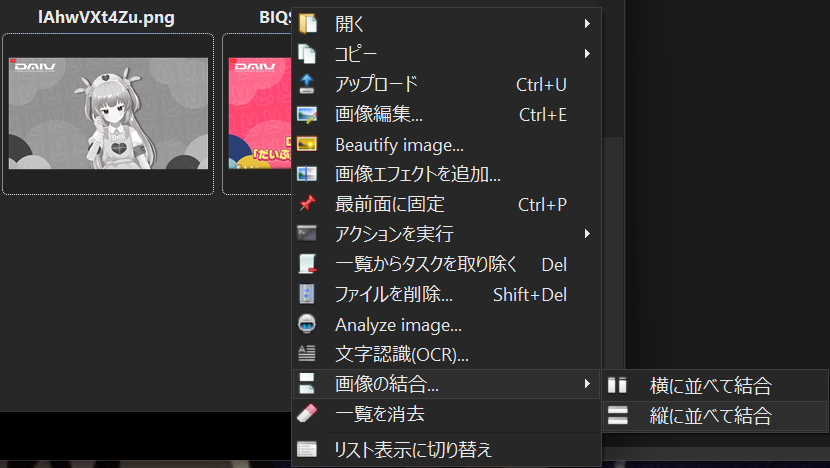
Task: Click the upload icon beside アップロード
Action: [308, 84]
